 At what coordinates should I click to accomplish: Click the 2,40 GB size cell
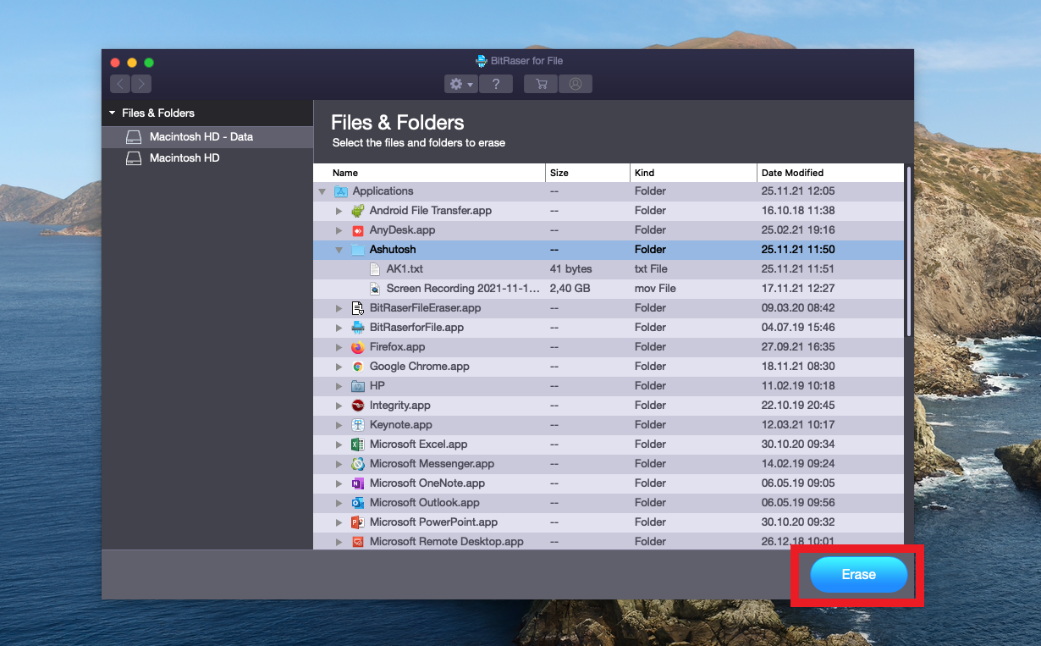pos(570,289)
